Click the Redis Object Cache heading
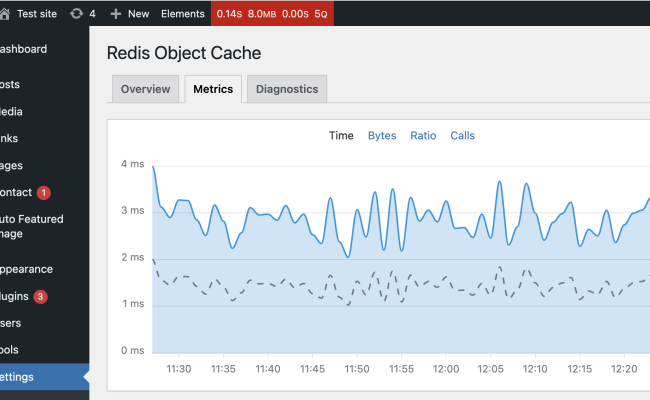650x400 pixels. (x=184, y=53)
